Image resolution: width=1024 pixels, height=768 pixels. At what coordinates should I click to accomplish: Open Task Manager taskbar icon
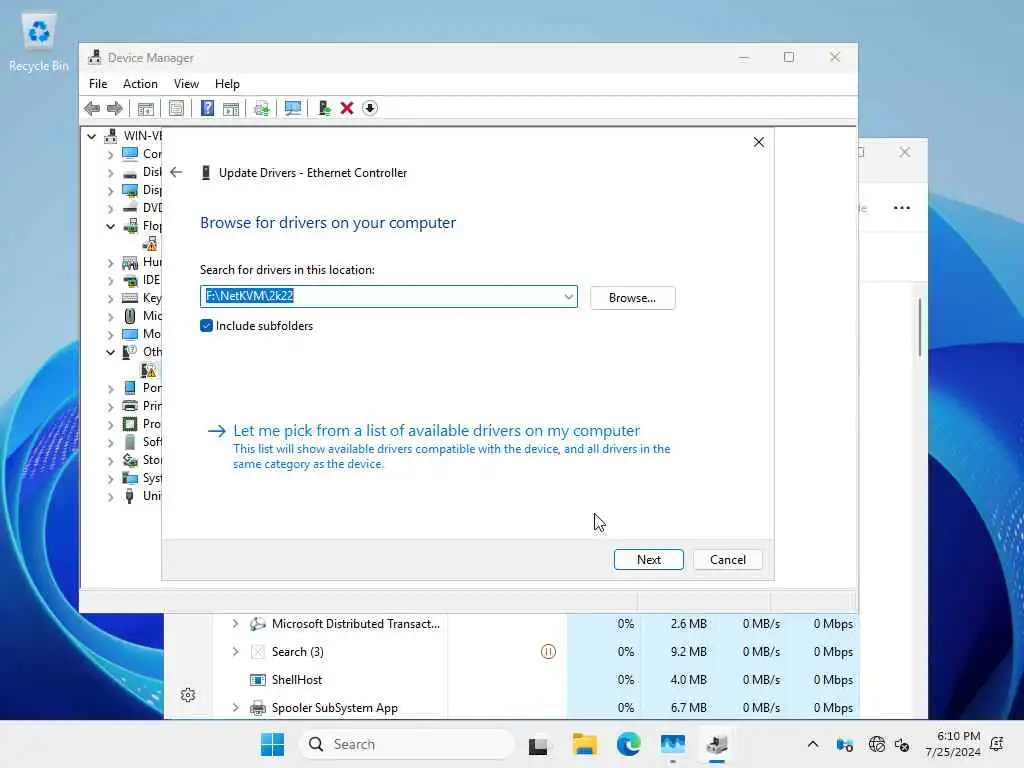673,744
